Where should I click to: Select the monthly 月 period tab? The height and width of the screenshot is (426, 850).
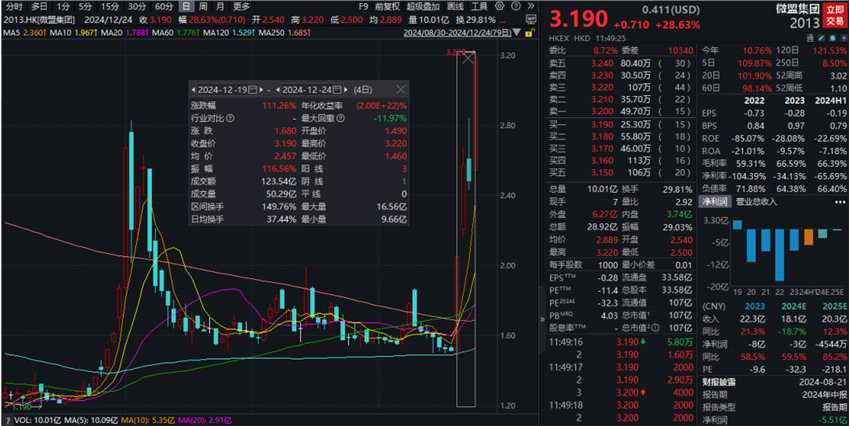pyautogui.click(x=219, y=7)
